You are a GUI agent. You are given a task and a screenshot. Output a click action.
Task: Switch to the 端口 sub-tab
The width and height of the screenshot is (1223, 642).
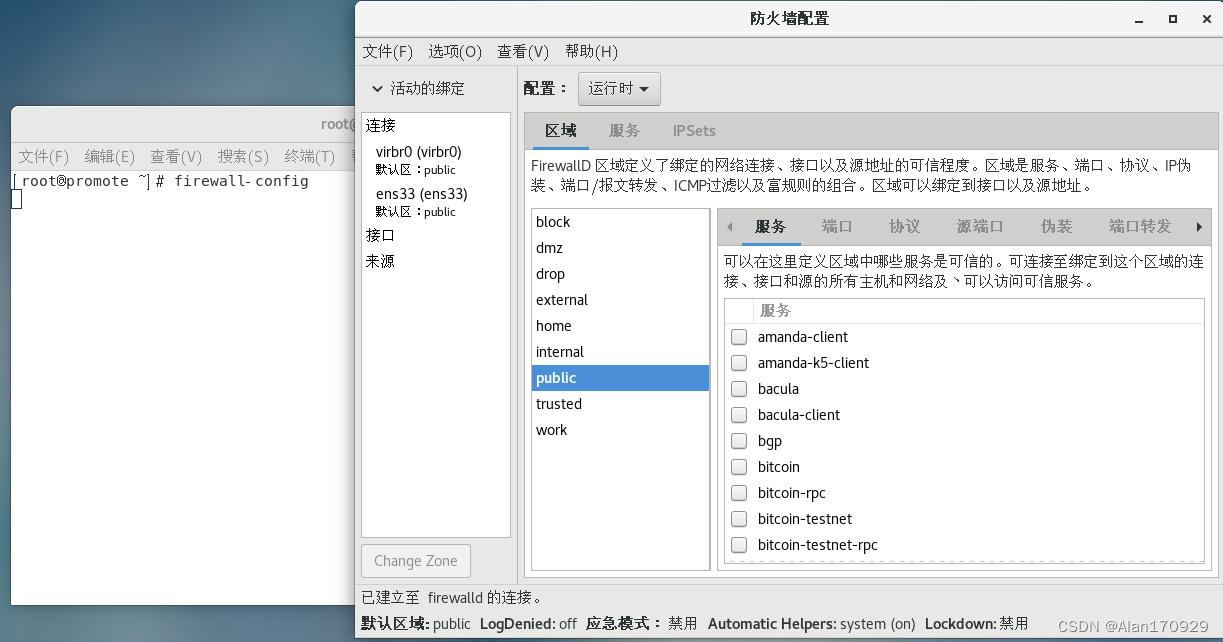(837, 226)
